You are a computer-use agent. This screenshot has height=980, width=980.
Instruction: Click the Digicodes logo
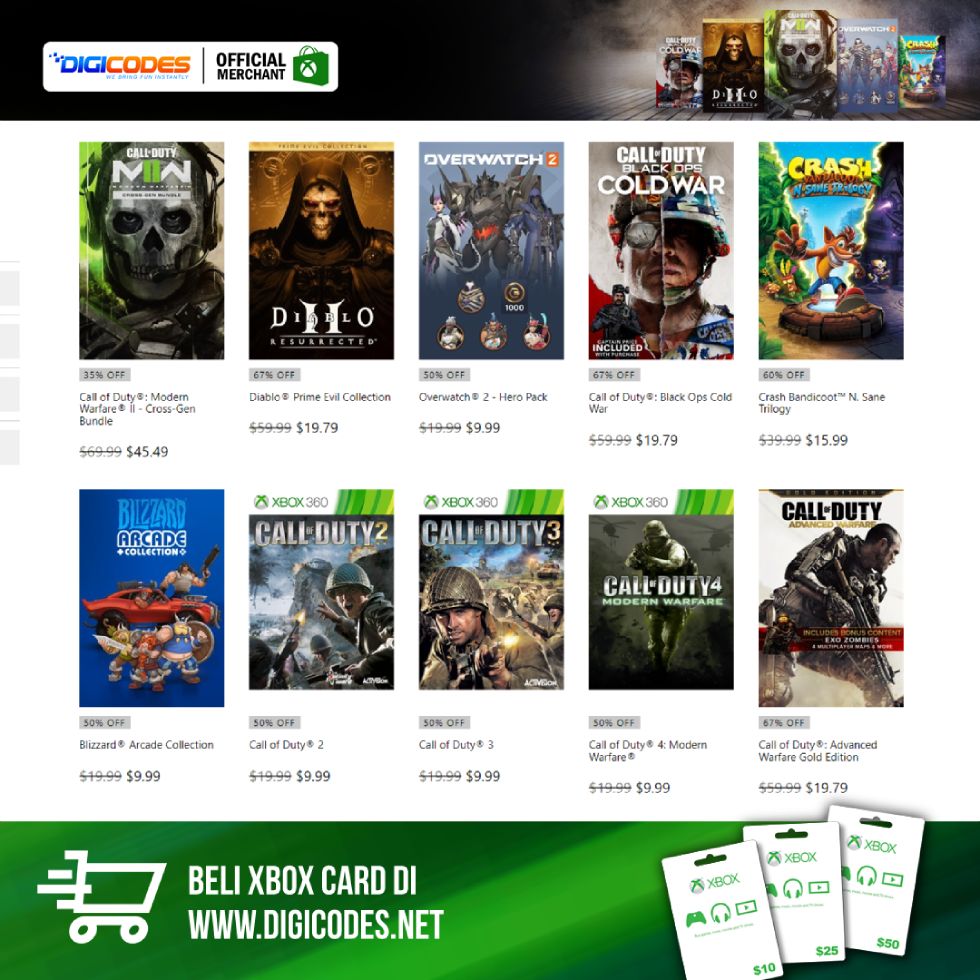(x=120, y=66)
